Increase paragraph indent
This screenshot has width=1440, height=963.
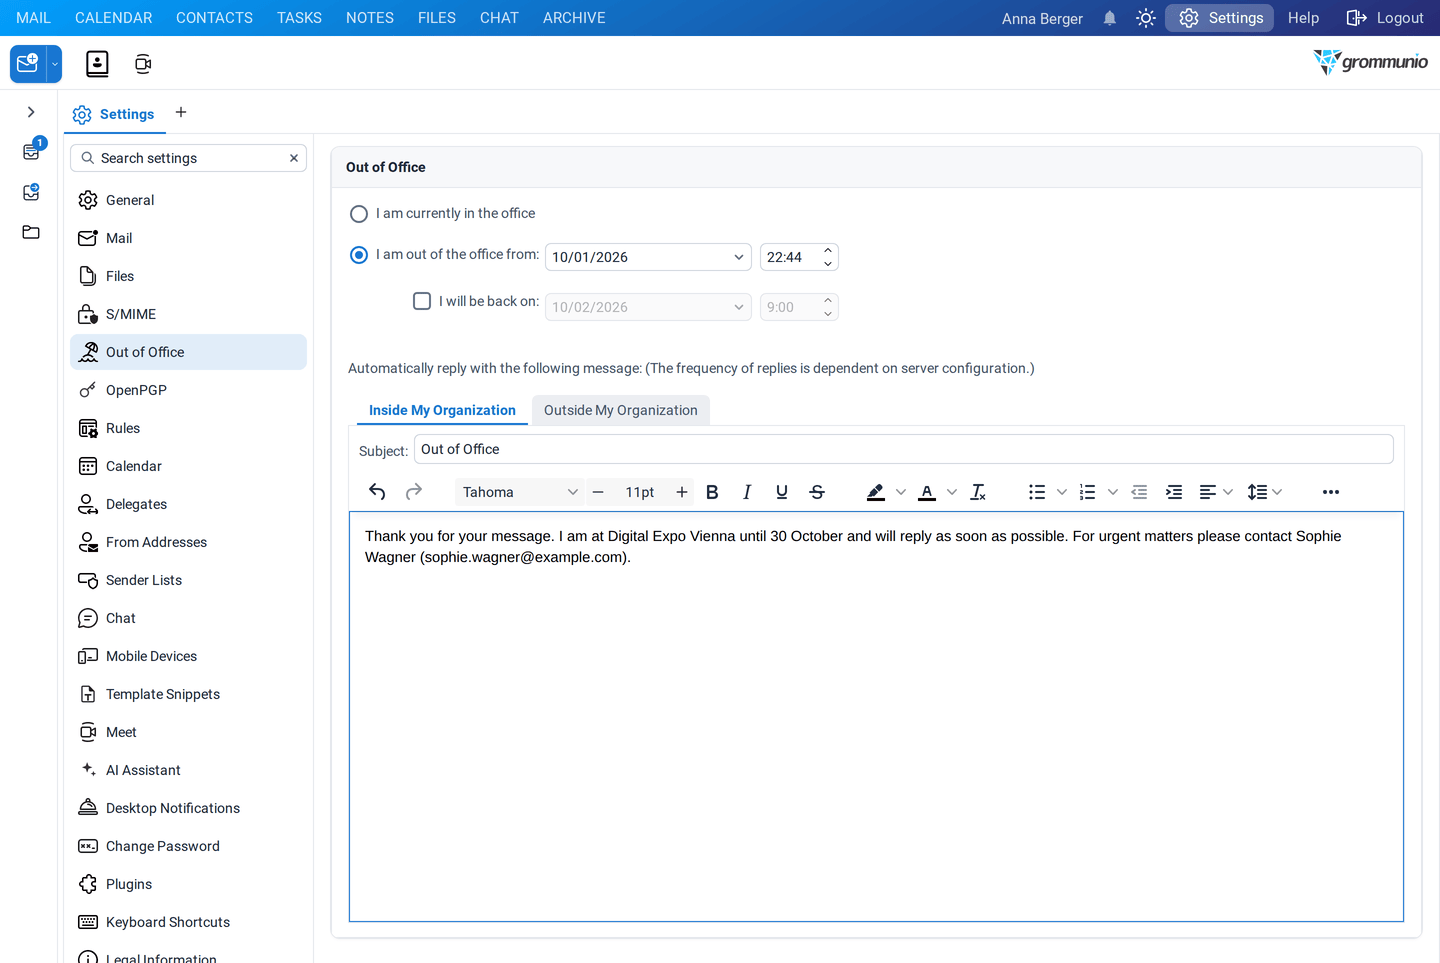tap(1174, 492)
